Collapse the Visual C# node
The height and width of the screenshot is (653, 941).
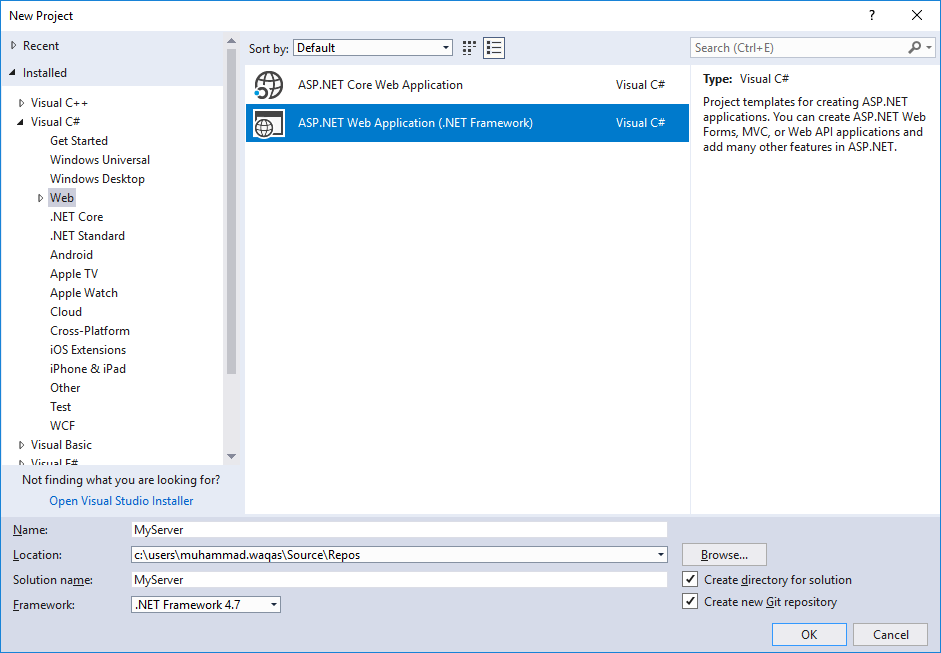coord(21,122)
